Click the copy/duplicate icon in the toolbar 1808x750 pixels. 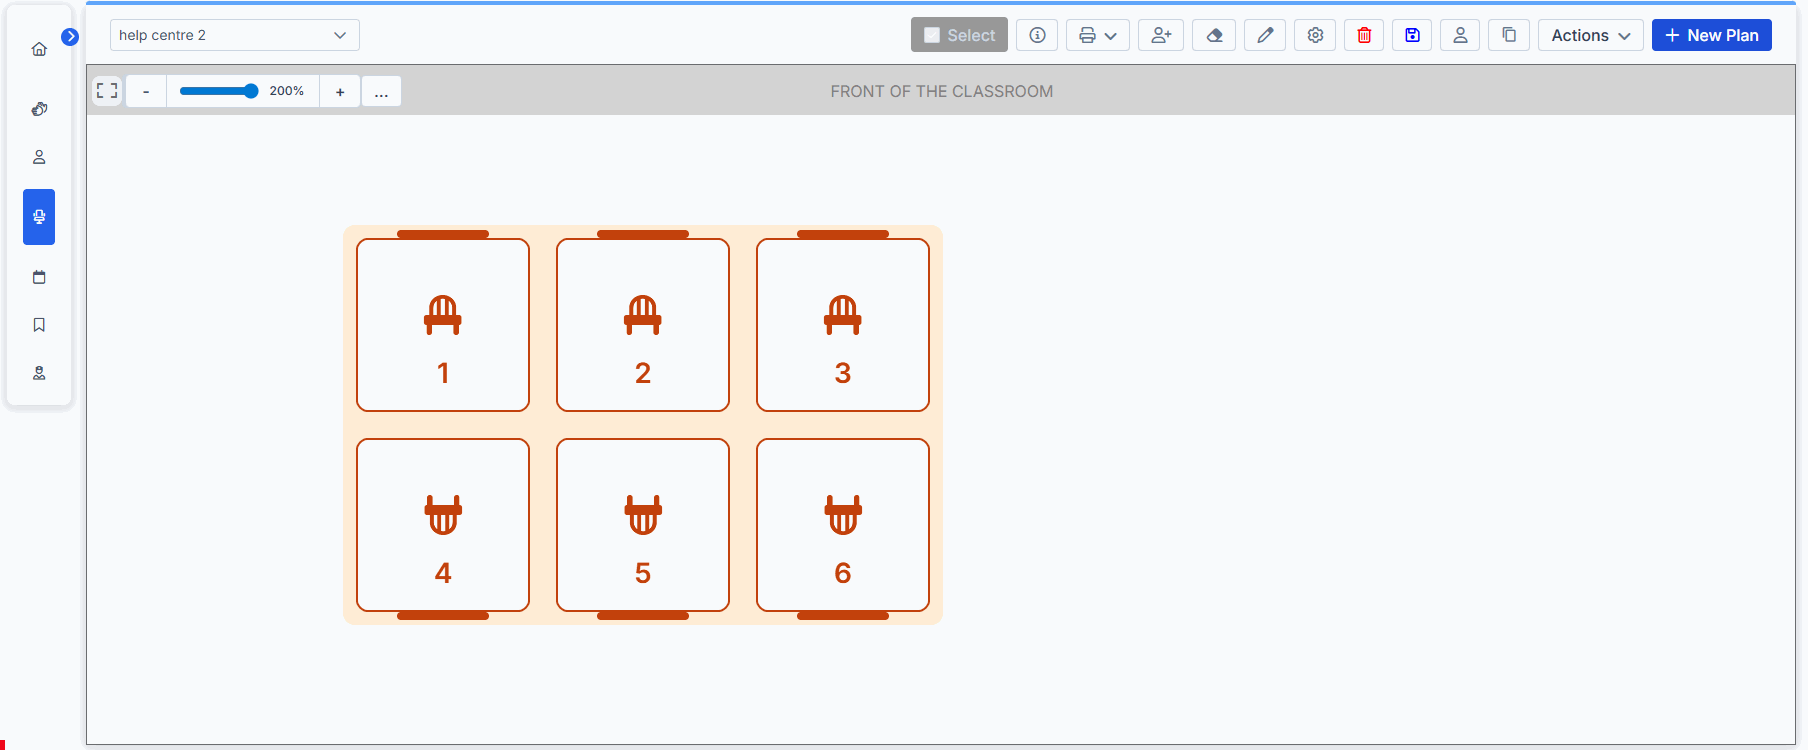(1509, 35)
